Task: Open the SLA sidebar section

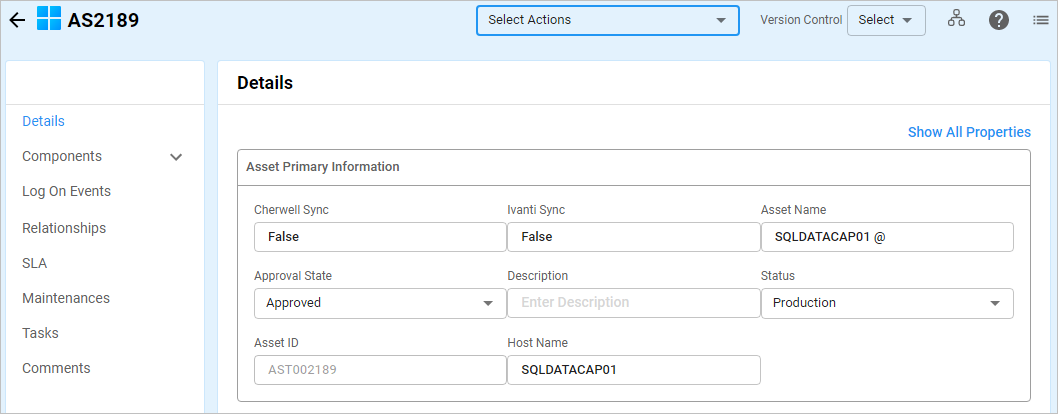Action: (35, 263)
